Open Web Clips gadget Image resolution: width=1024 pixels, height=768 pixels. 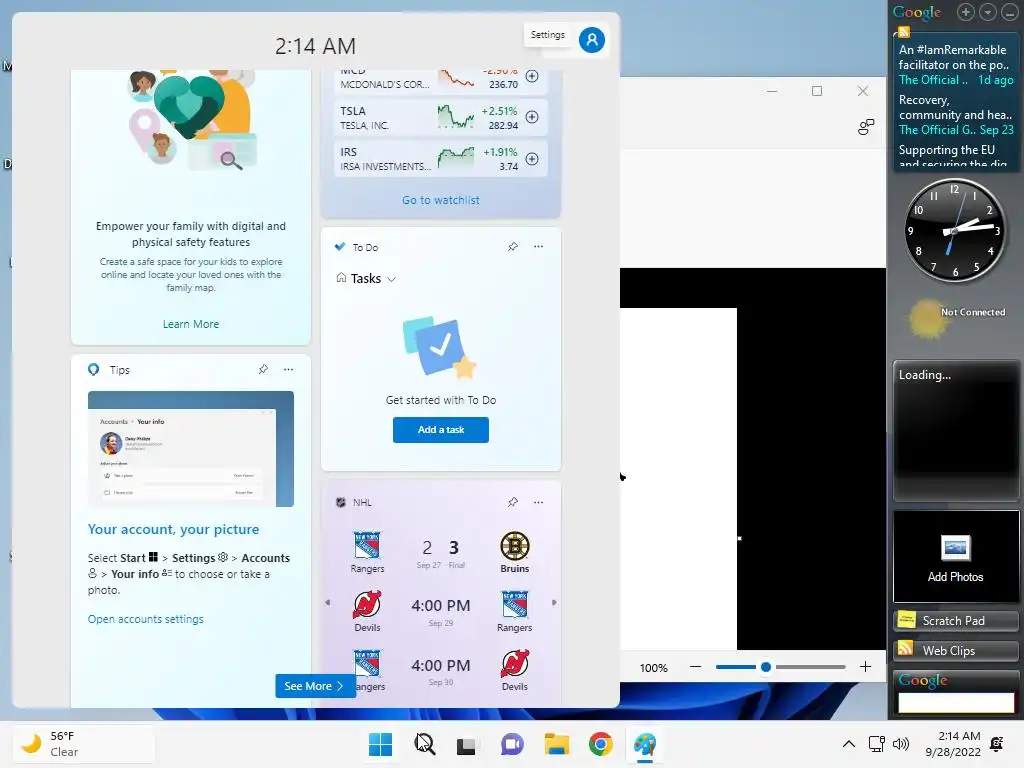[x=955, y=650]
